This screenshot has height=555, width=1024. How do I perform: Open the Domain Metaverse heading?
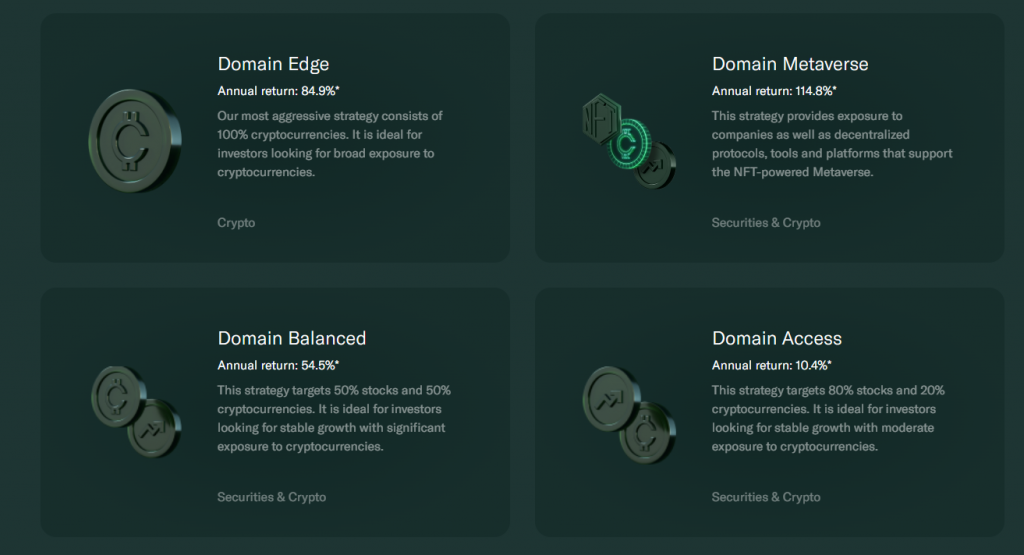click(x=790, y=64)
